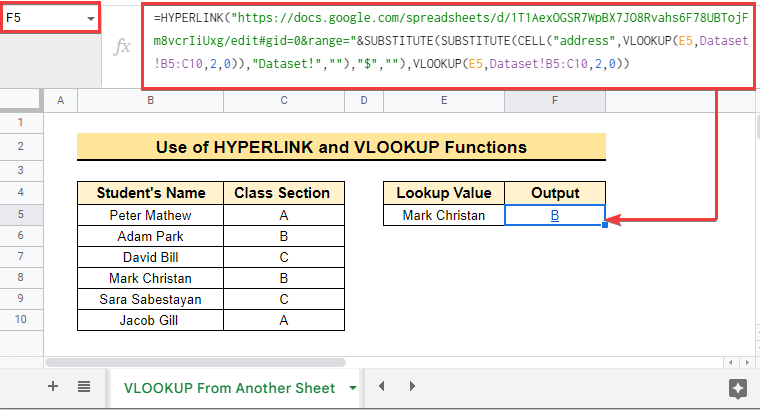The height and width of the screenshot is (410, 760).
Task: Select the Peter Mathew cell
Action: (x=150, y=215)
